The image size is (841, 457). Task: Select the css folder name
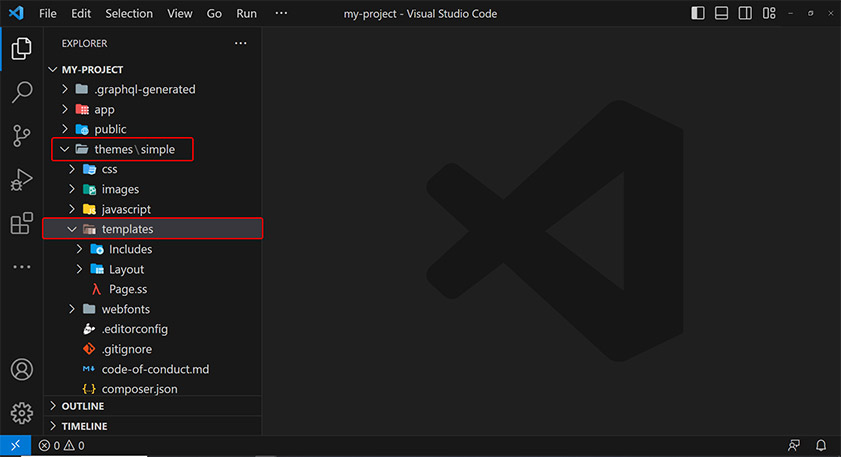point(109,169)
